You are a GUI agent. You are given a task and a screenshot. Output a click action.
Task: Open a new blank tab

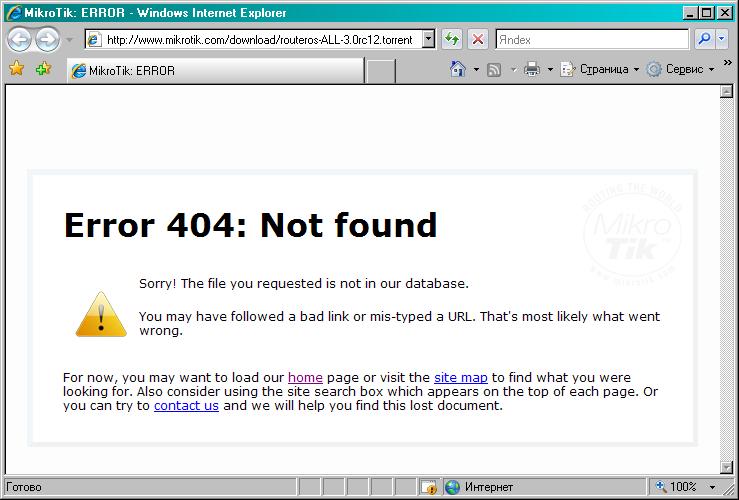(381, 71)
